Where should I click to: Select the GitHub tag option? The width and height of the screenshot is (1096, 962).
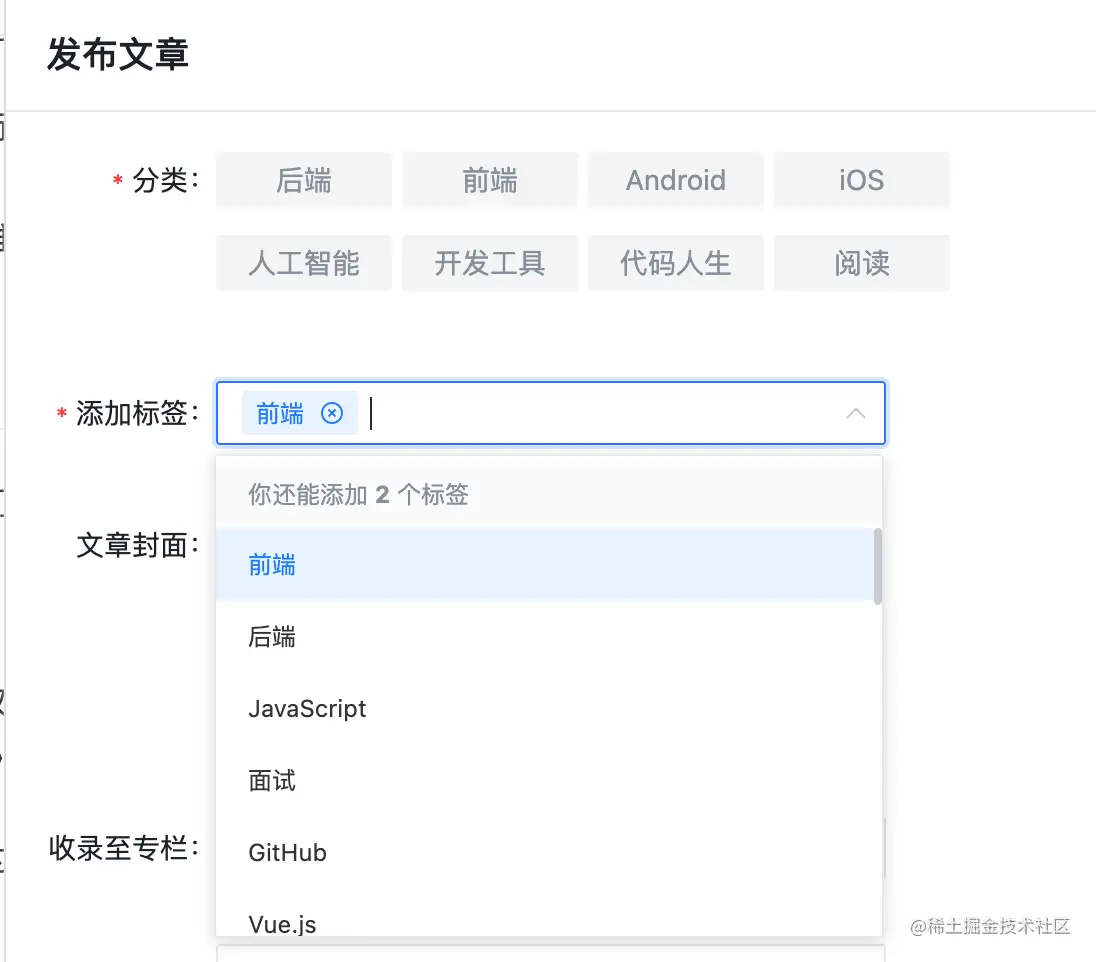(x=288, y=853)
